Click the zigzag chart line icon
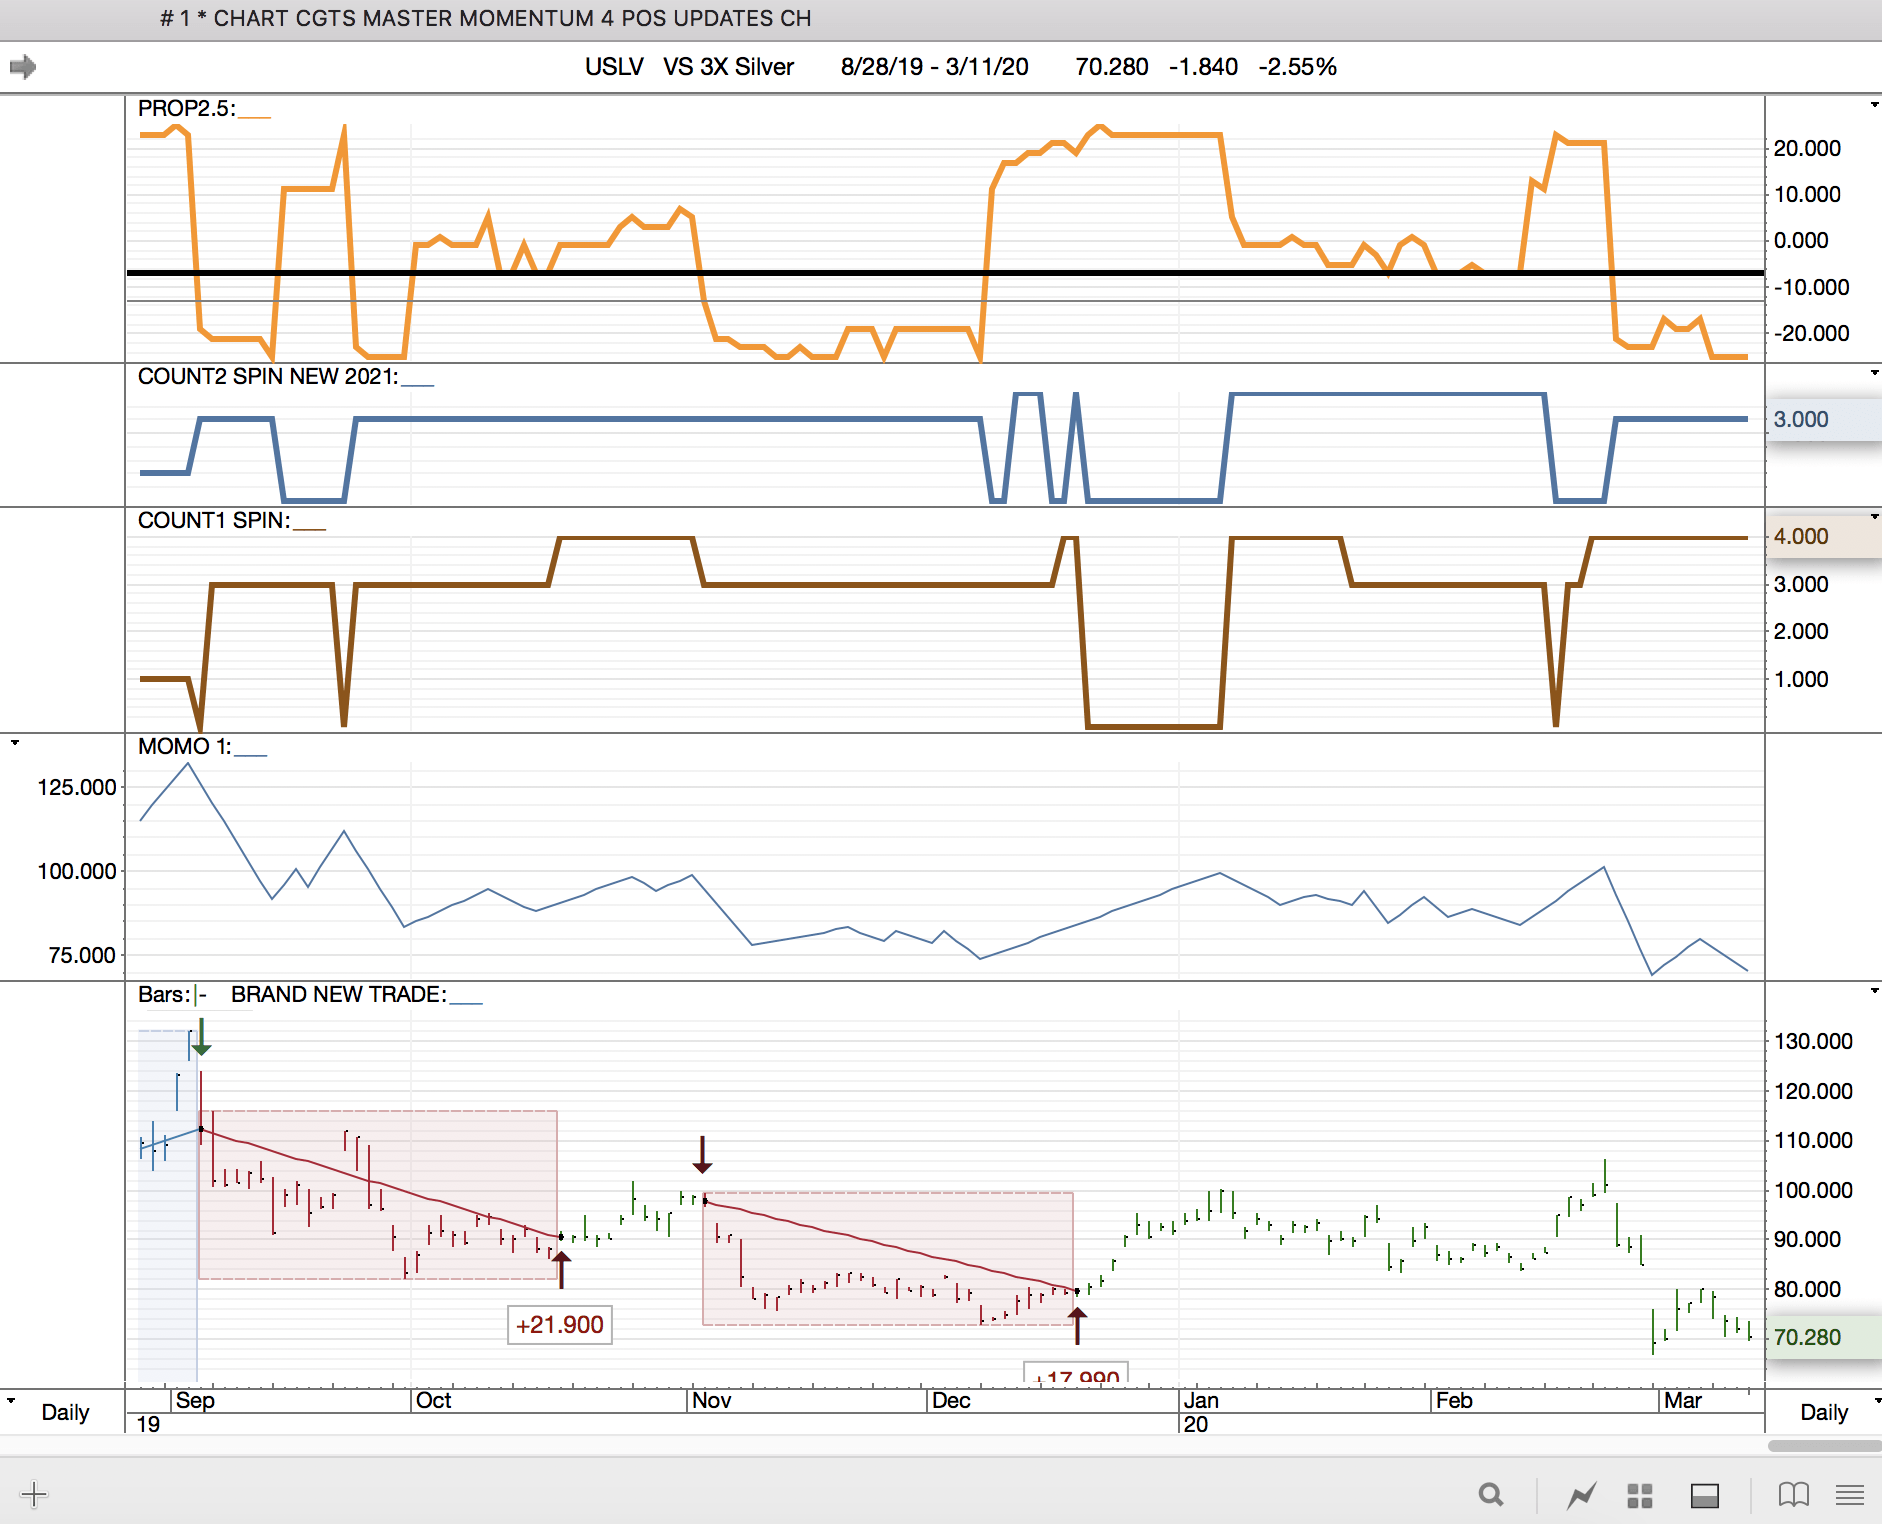Image resolution: width=1882 pixels, height=1524 pixels. [1581, 1496]
